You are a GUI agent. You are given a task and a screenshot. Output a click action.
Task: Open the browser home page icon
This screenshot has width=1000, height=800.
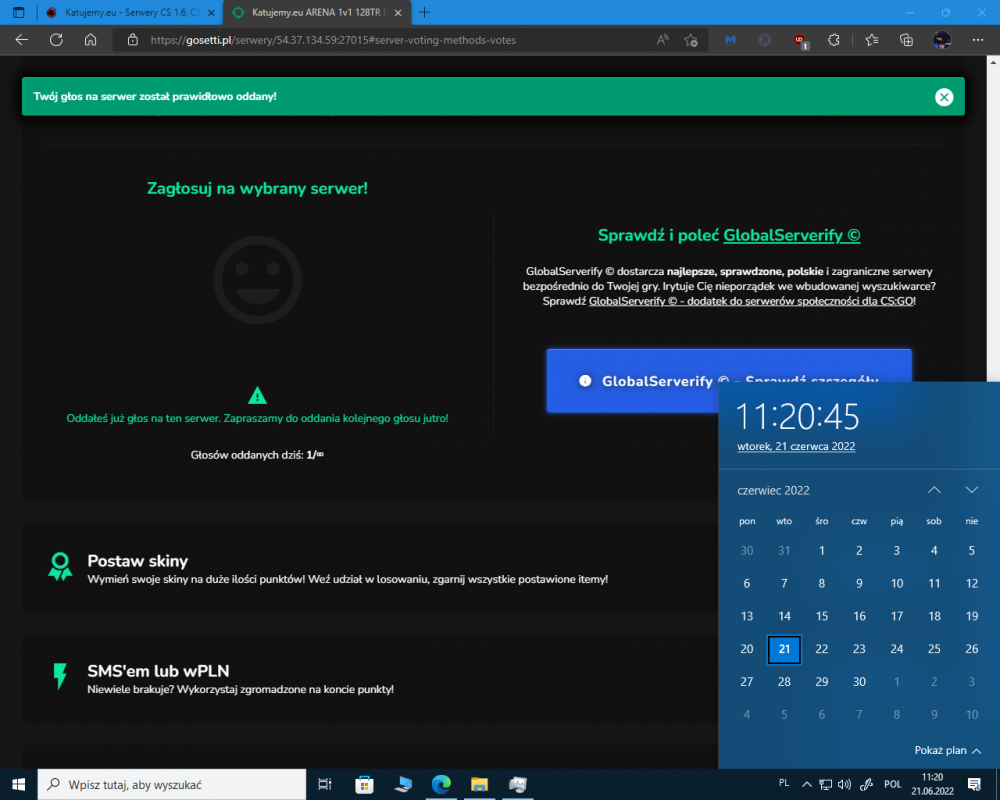click(x=91, y=40)
